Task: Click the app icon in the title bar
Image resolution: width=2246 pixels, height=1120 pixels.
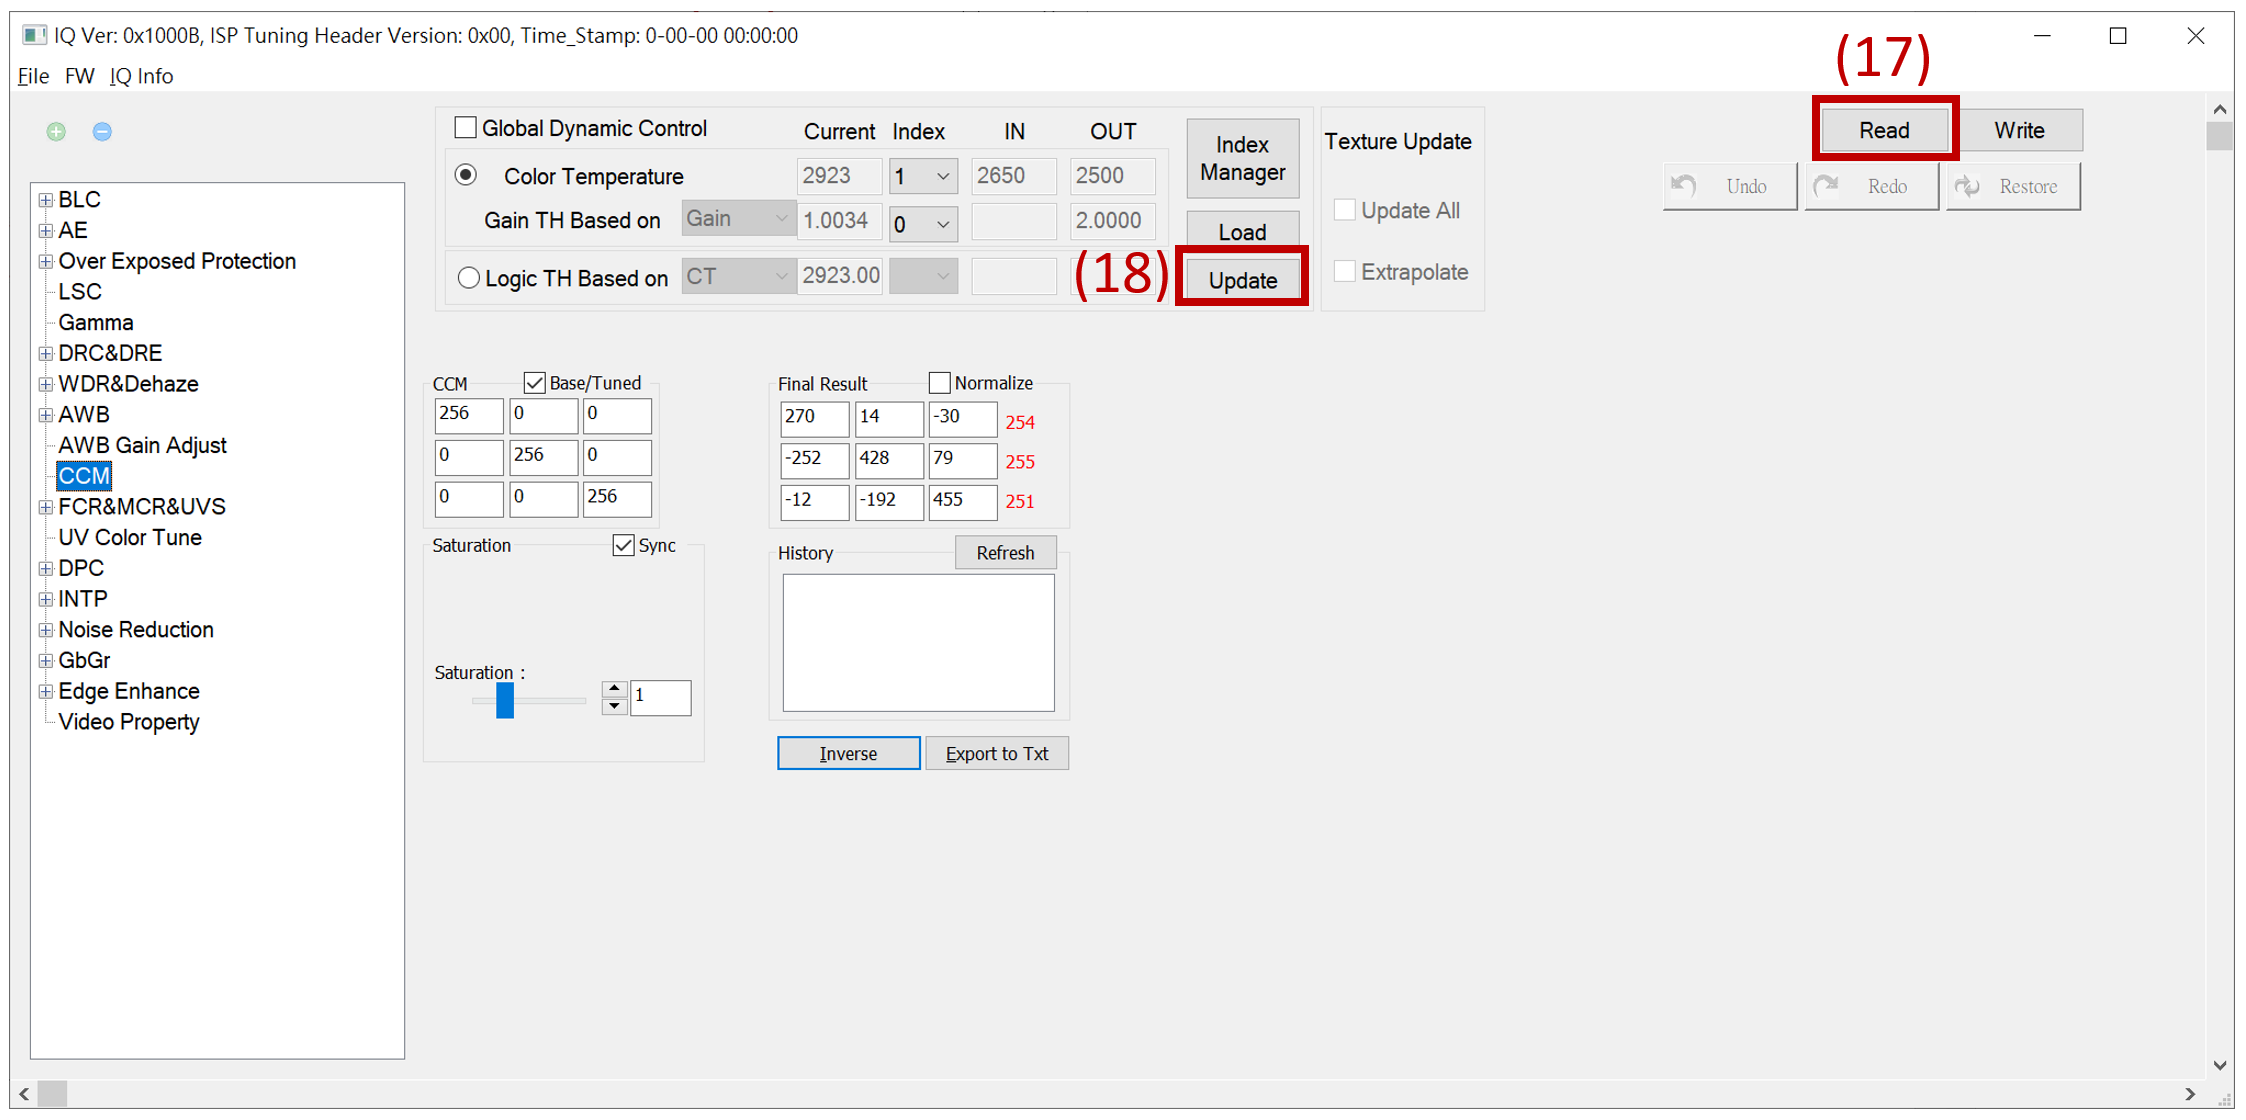Action: pyautogui.click(x=34, y=35)
